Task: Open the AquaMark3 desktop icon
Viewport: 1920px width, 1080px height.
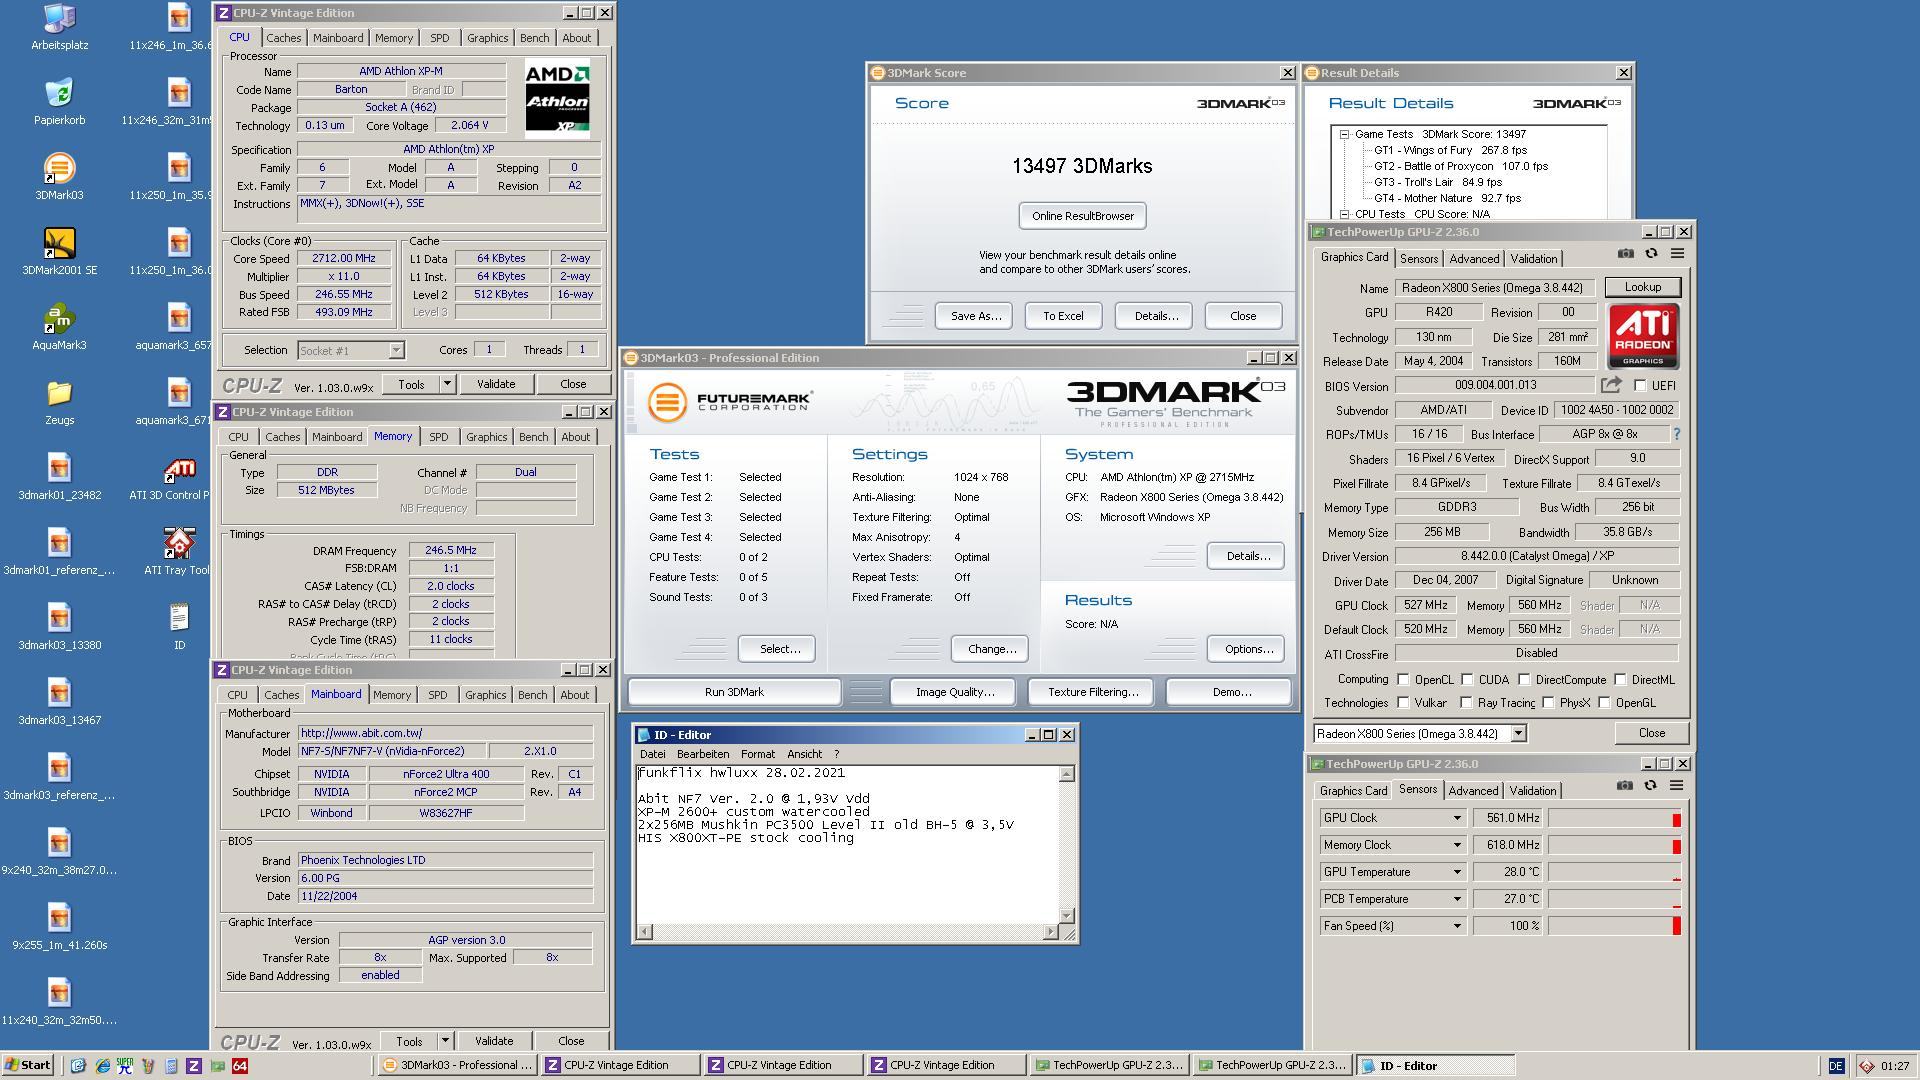Action: [x=59, y=327]
